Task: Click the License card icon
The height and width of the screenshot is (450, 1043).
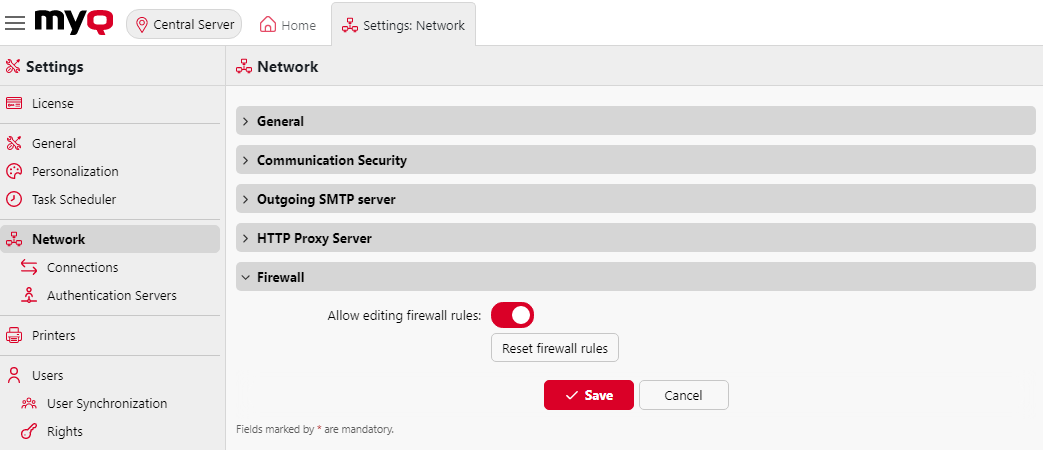Action: pyautogui.click(x=14, y=103)
